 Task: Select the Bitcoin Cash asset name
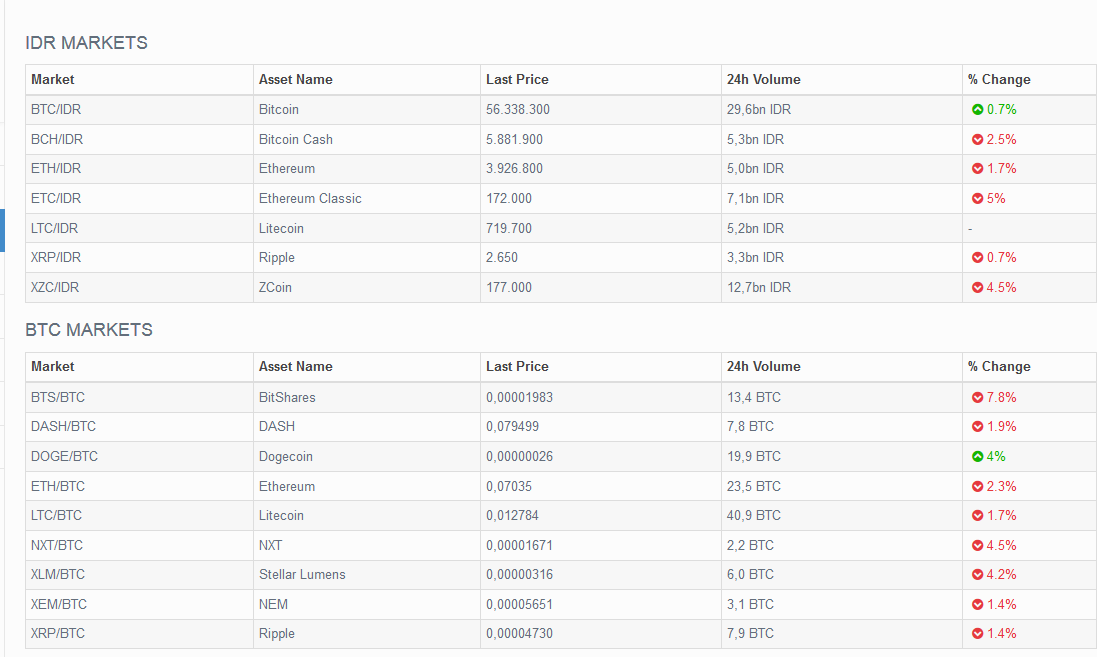pyautogui.click(x=295, y=139)
